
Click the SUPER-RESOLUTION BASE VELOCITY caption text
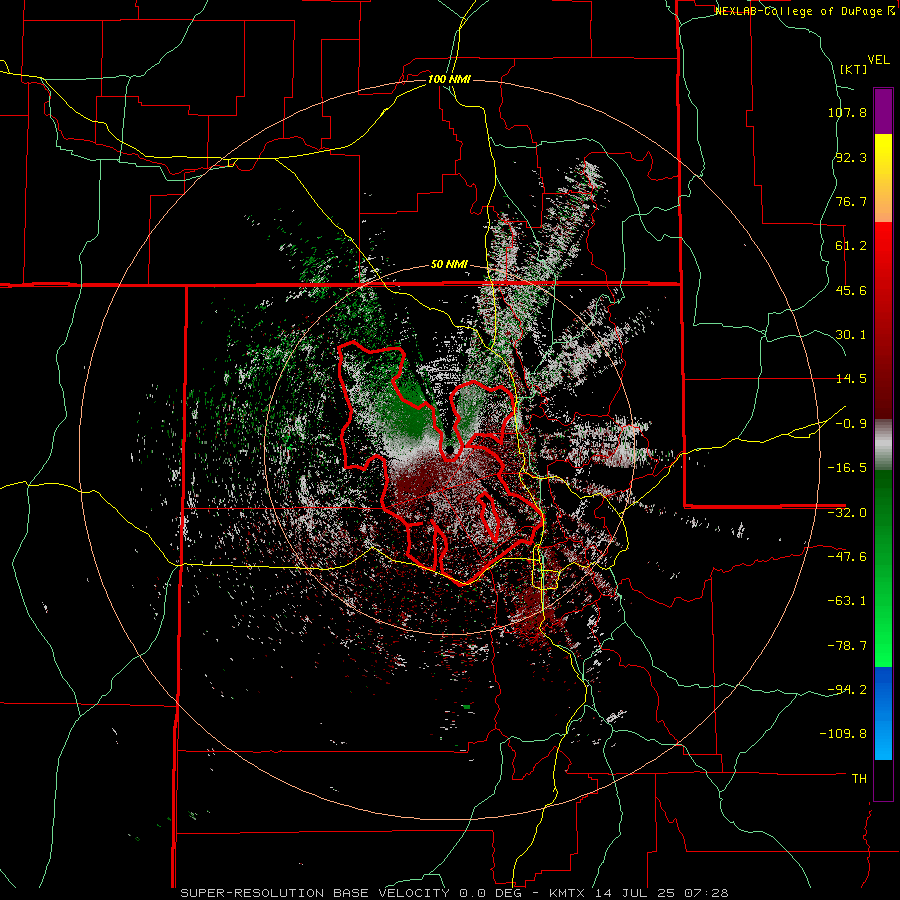coord(317,893)
